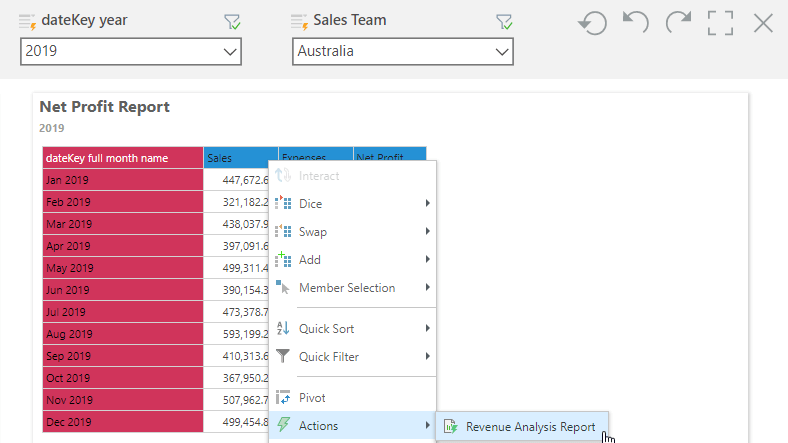The image size is (788, 443).
Task: Click the Nov 2019 Sales value cell
Action: 236,400
